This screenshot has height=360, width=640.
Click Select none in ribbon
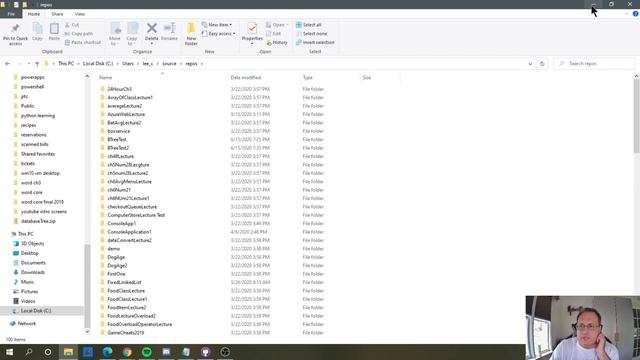click(311, 33)
